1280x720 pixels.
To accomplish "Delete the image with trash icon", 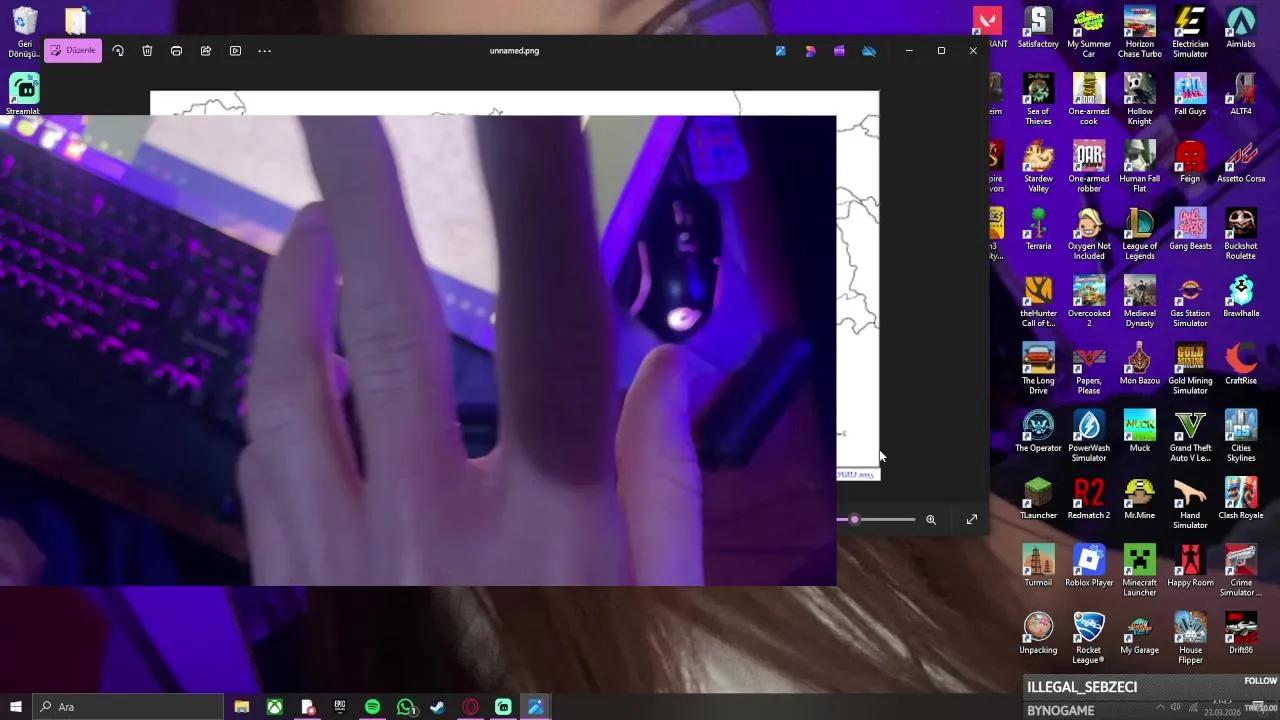I will pyautogui.click(x=147, y=51).
